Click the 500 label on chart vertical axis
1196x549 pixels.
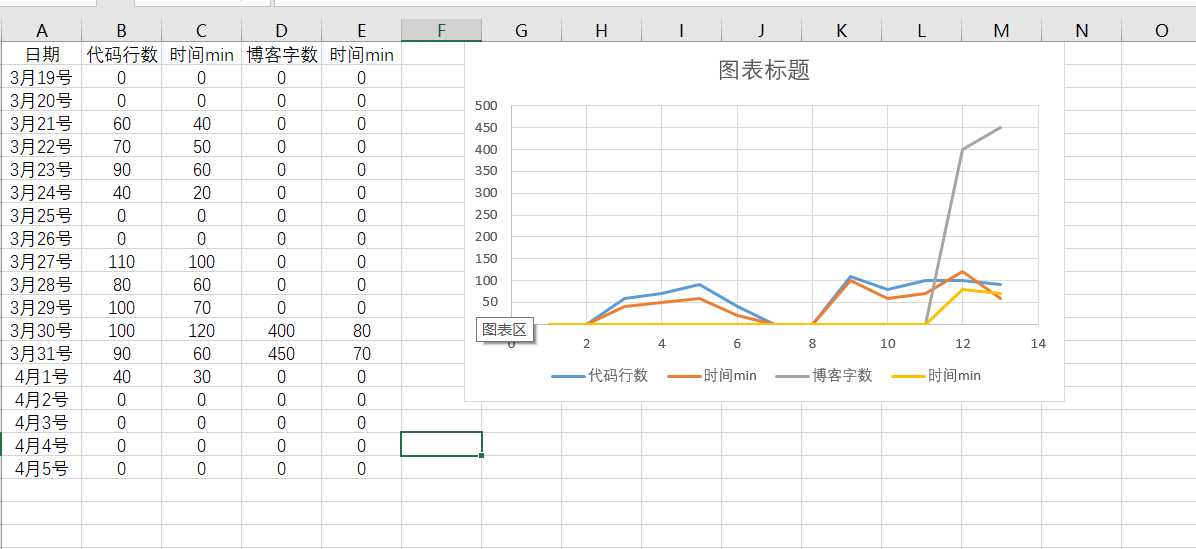click(x=486, y=106)
